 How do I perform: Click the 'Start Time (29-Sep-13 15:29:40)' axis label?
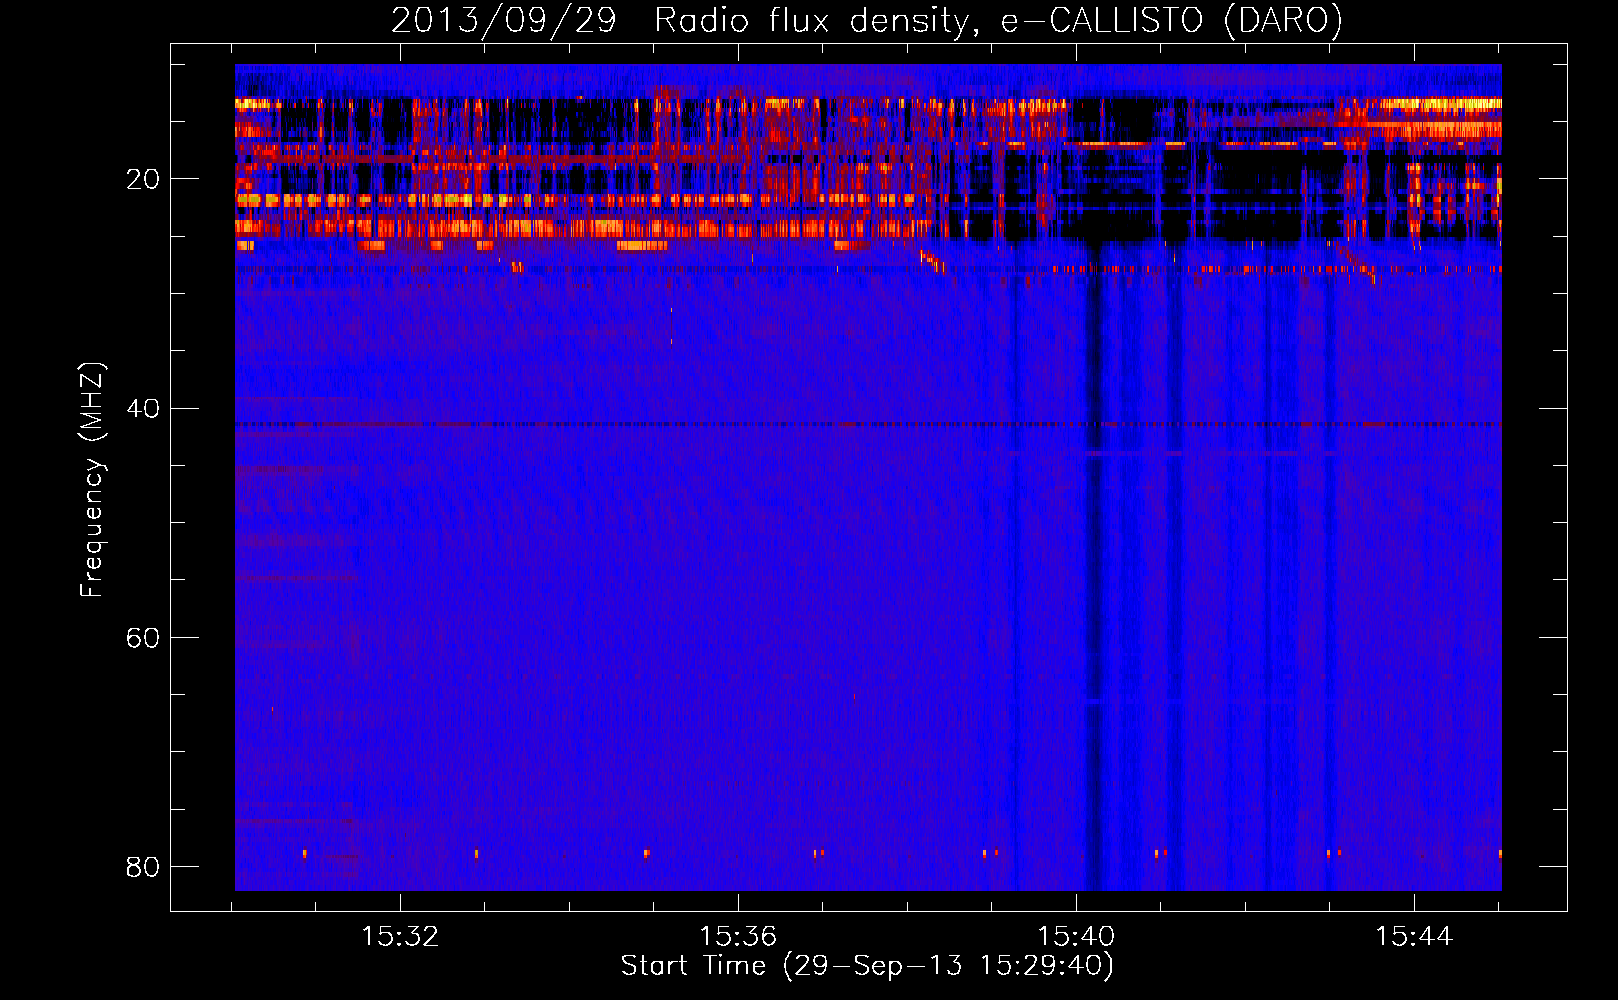(867, 966)
